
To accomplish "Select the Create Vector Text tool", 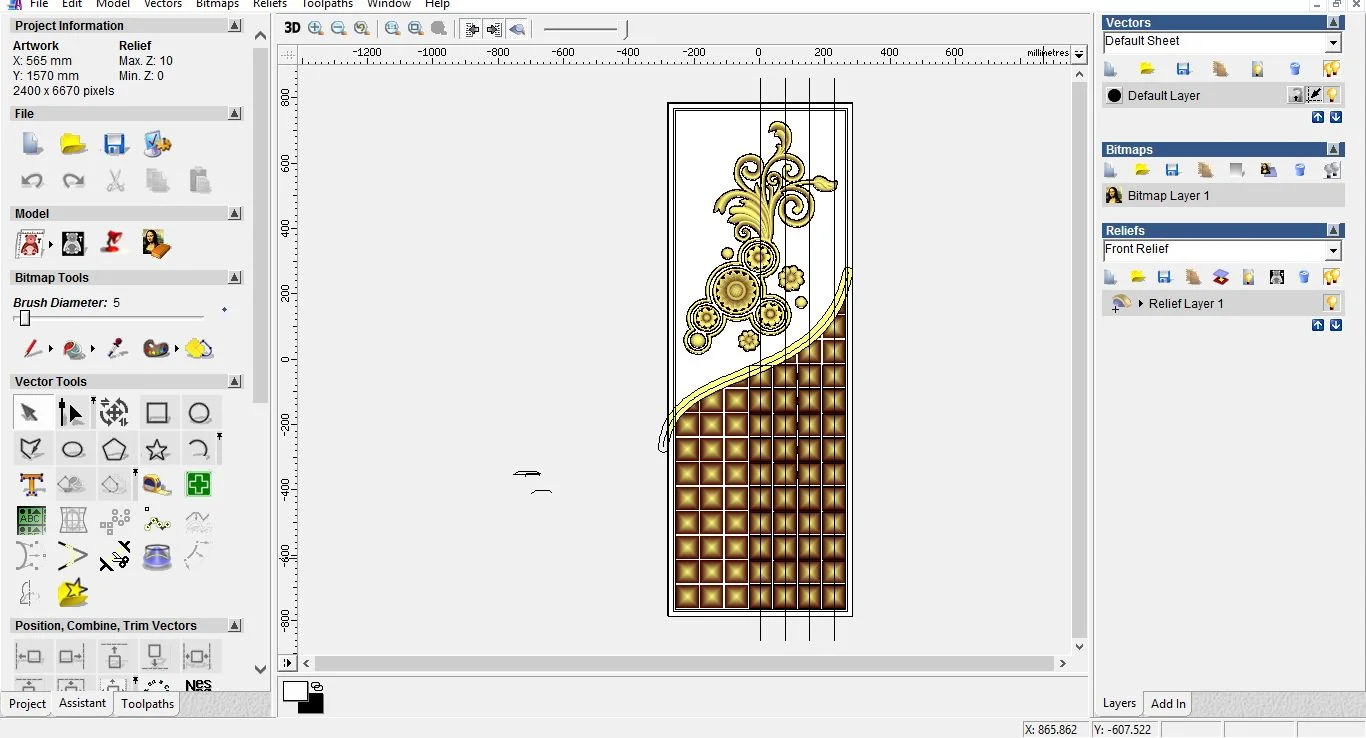I will tap(31, 485).
